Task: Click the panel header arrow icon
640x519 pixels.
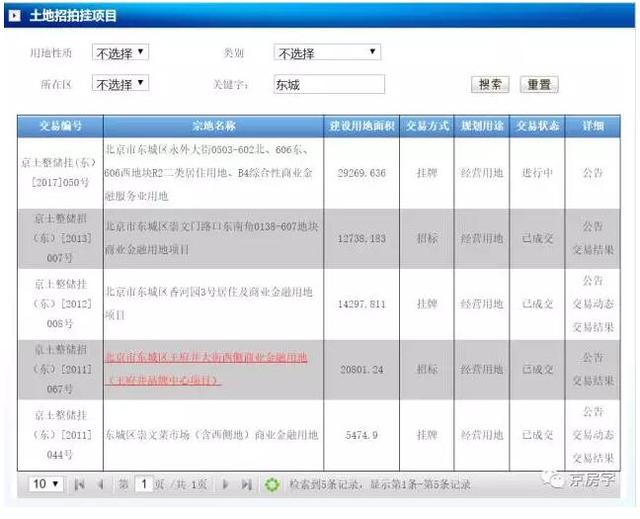Action: (15, 16)
